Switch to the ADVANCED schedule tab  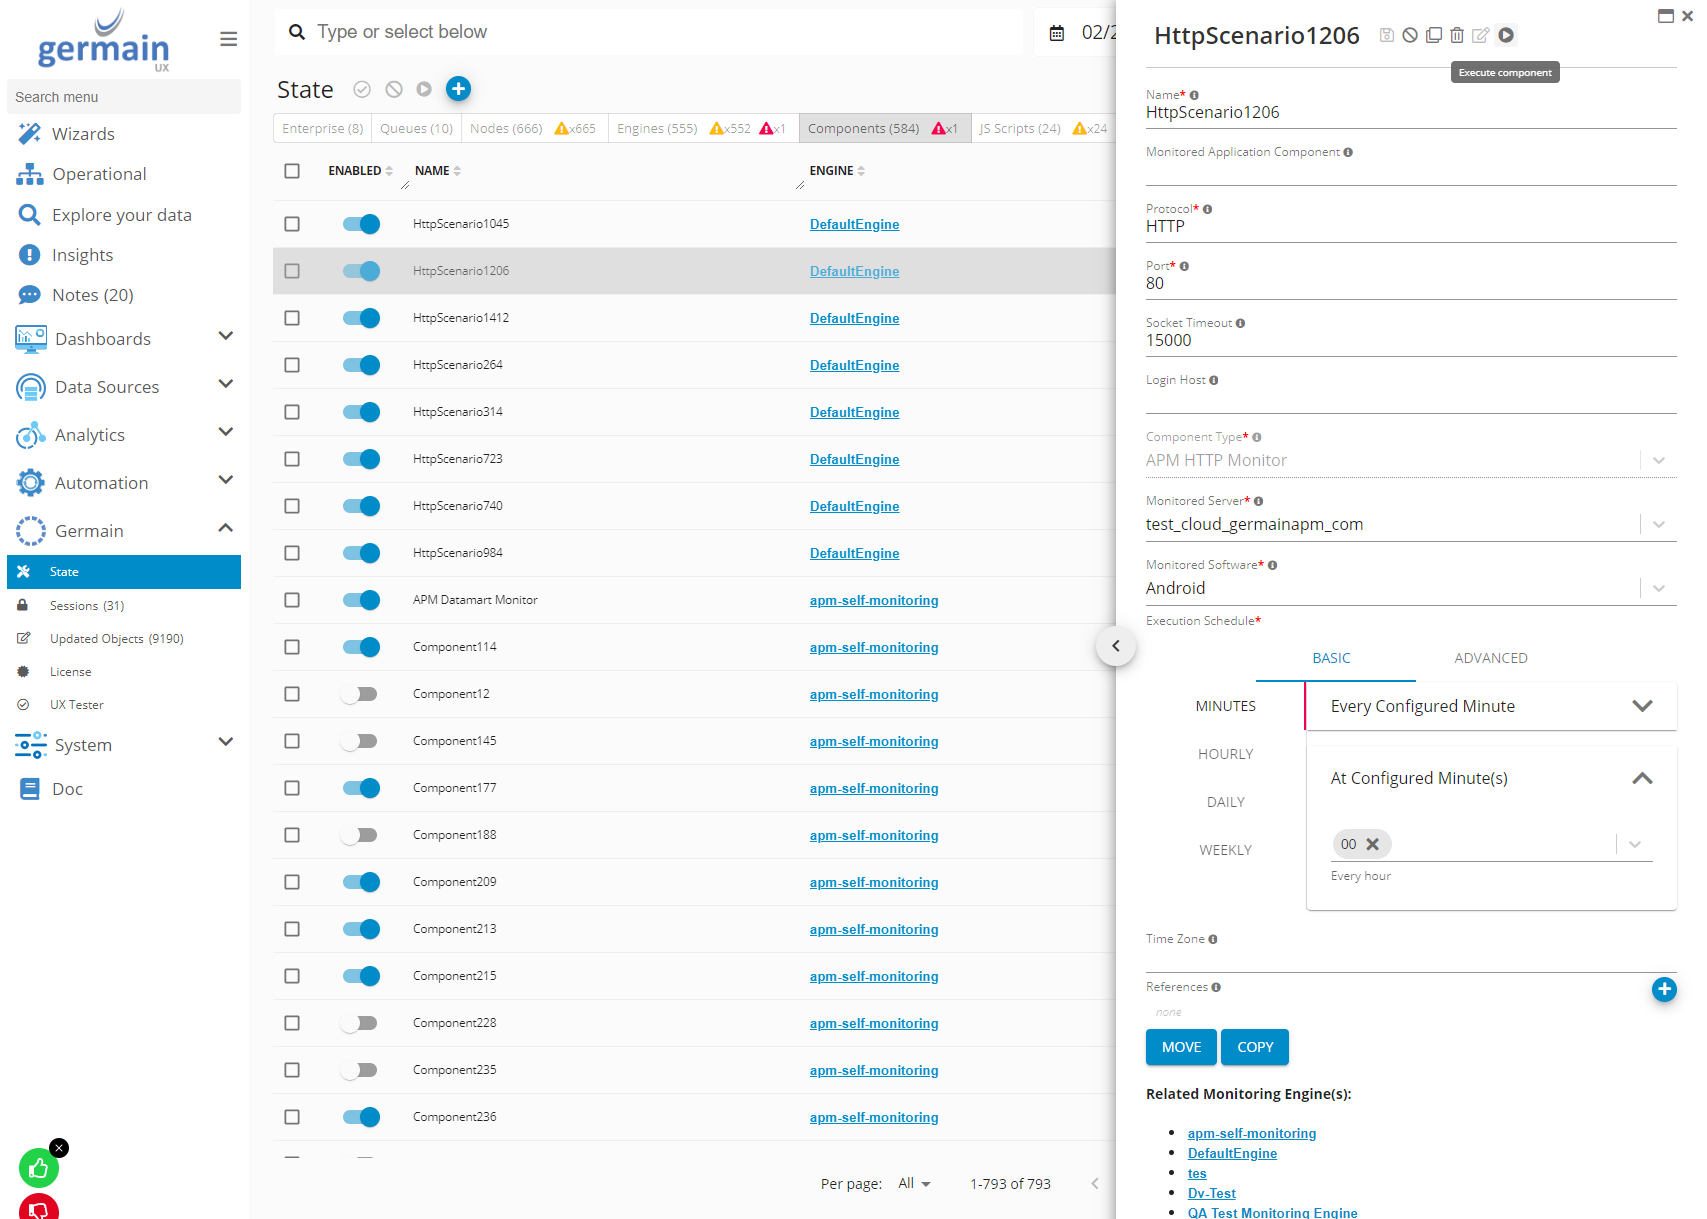[x=1490, y=658]
